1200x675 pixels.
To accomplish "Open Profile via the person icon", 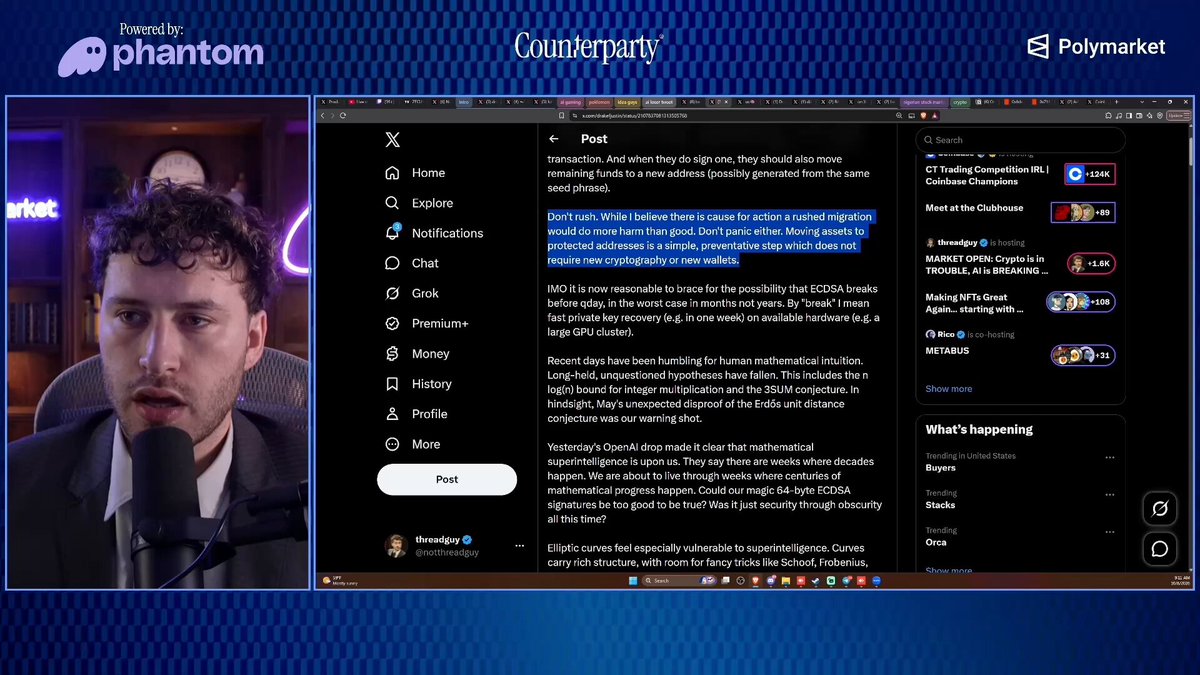I will [x=393, y=414].
